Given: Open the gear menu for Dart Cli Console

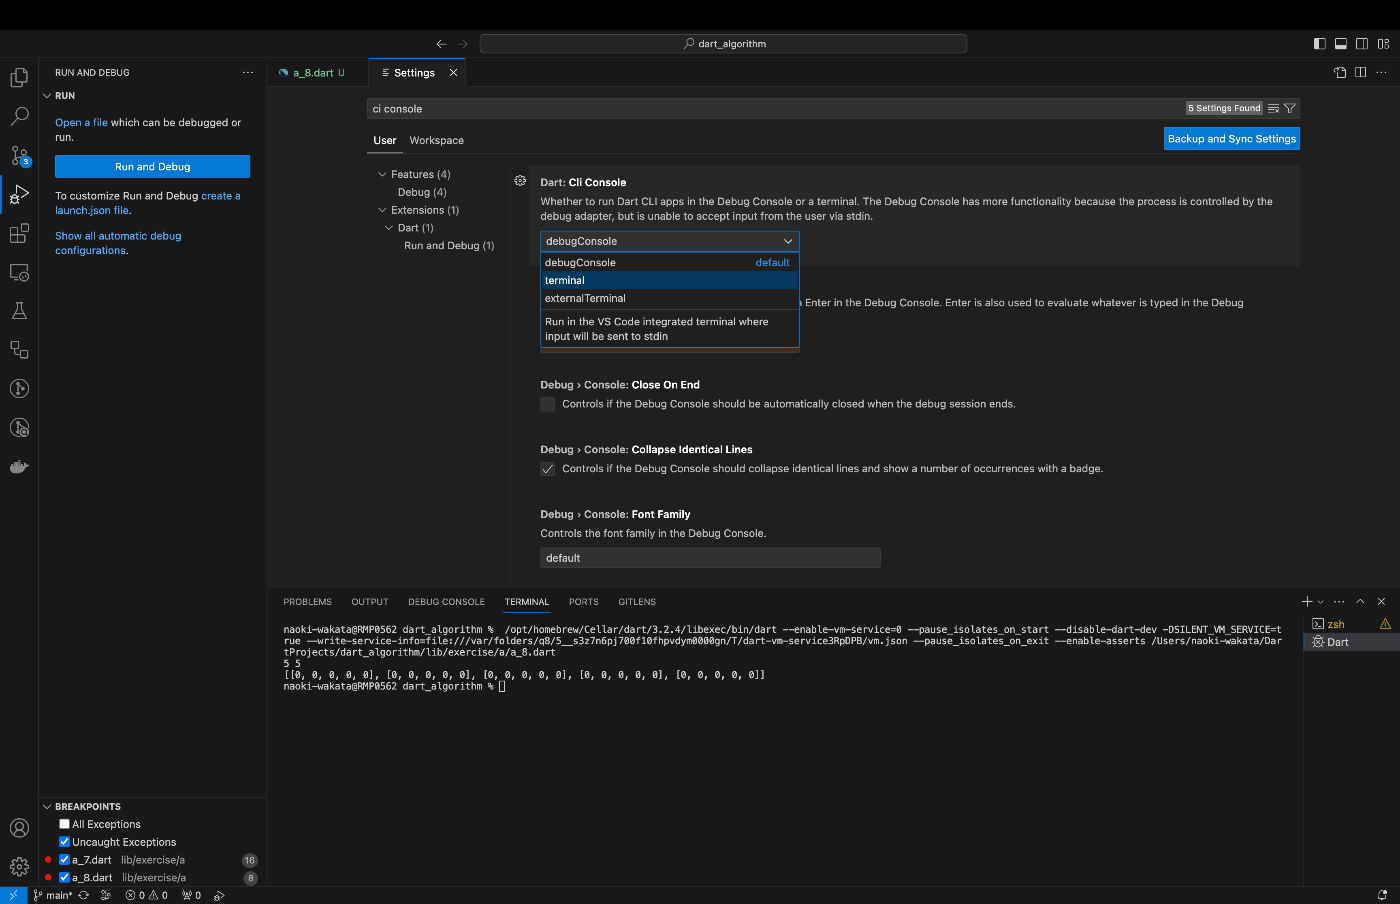Looking at the screenshot, I should pos(520,181).
